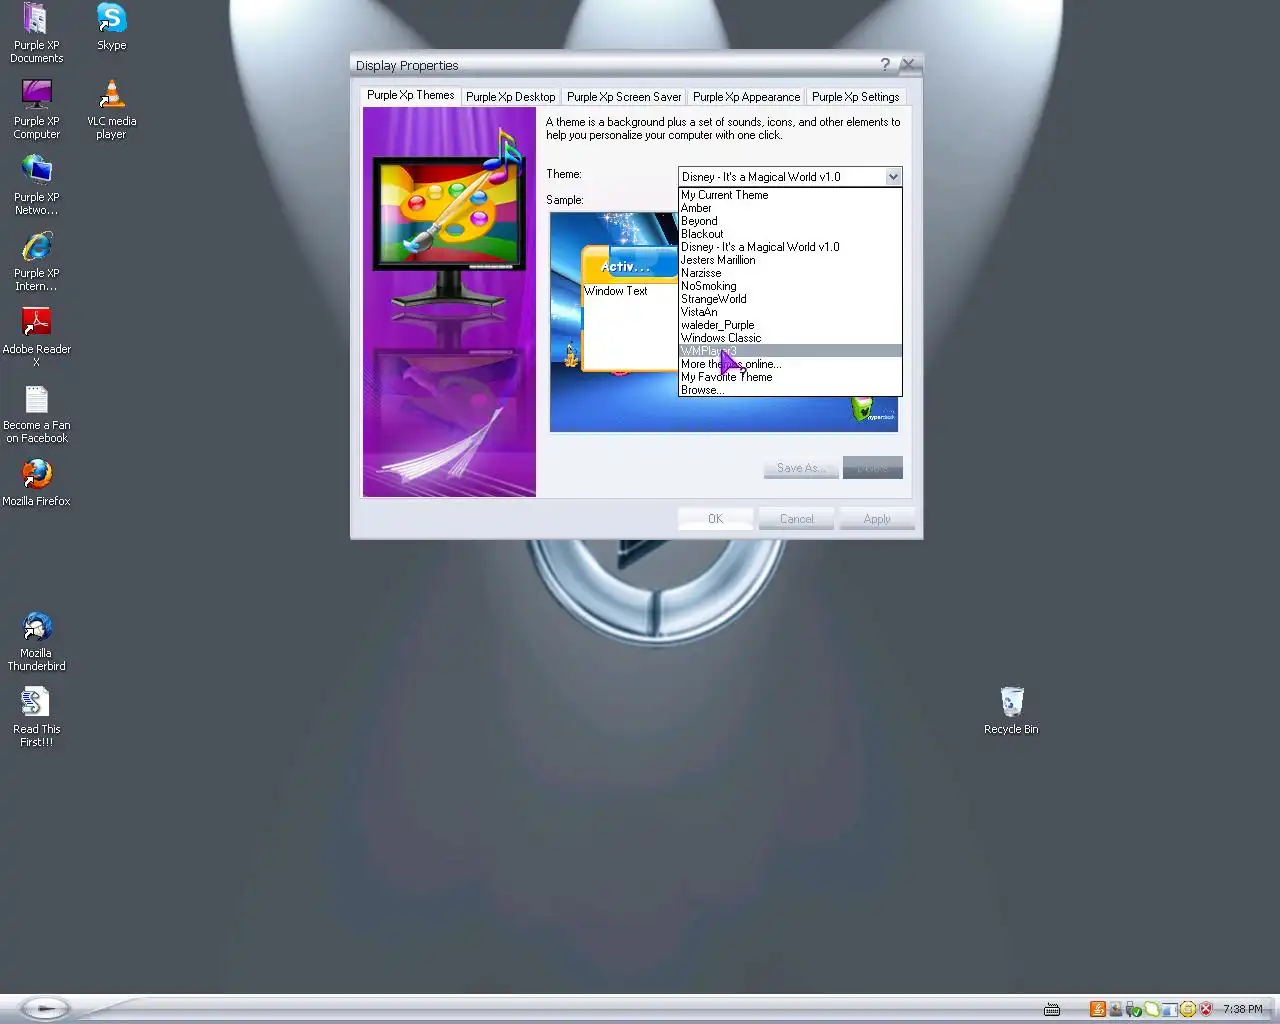
Task: Open the Skype desktop shortcut
Action: tap(111, 26)
